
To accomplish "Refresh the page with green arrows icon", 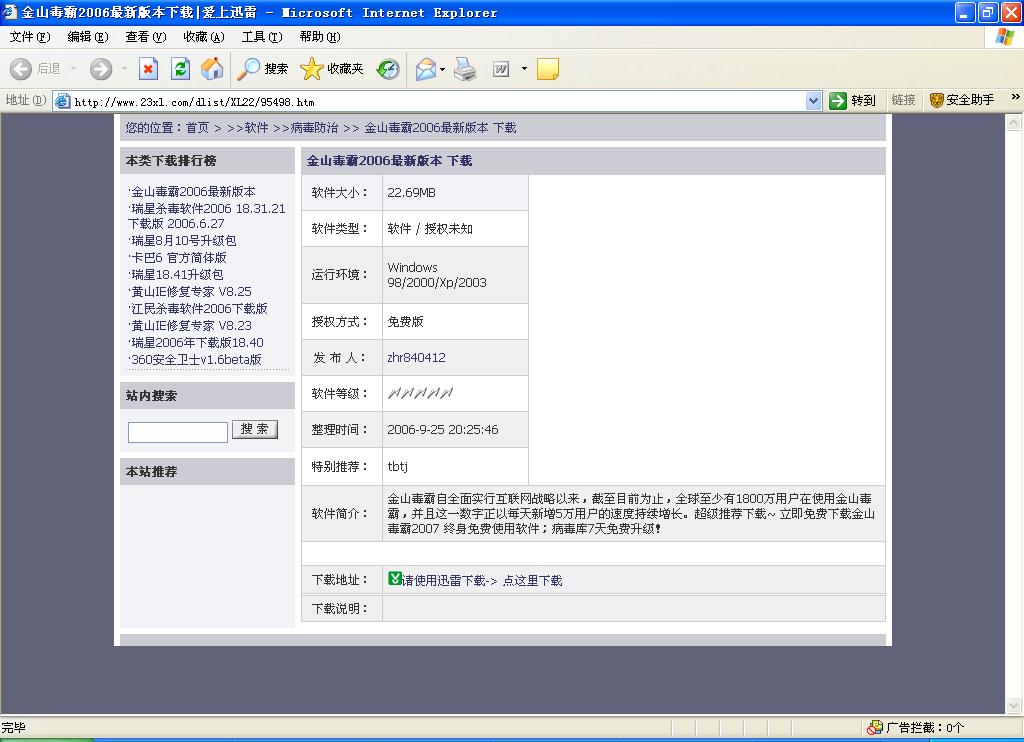I will coord(180,69).
